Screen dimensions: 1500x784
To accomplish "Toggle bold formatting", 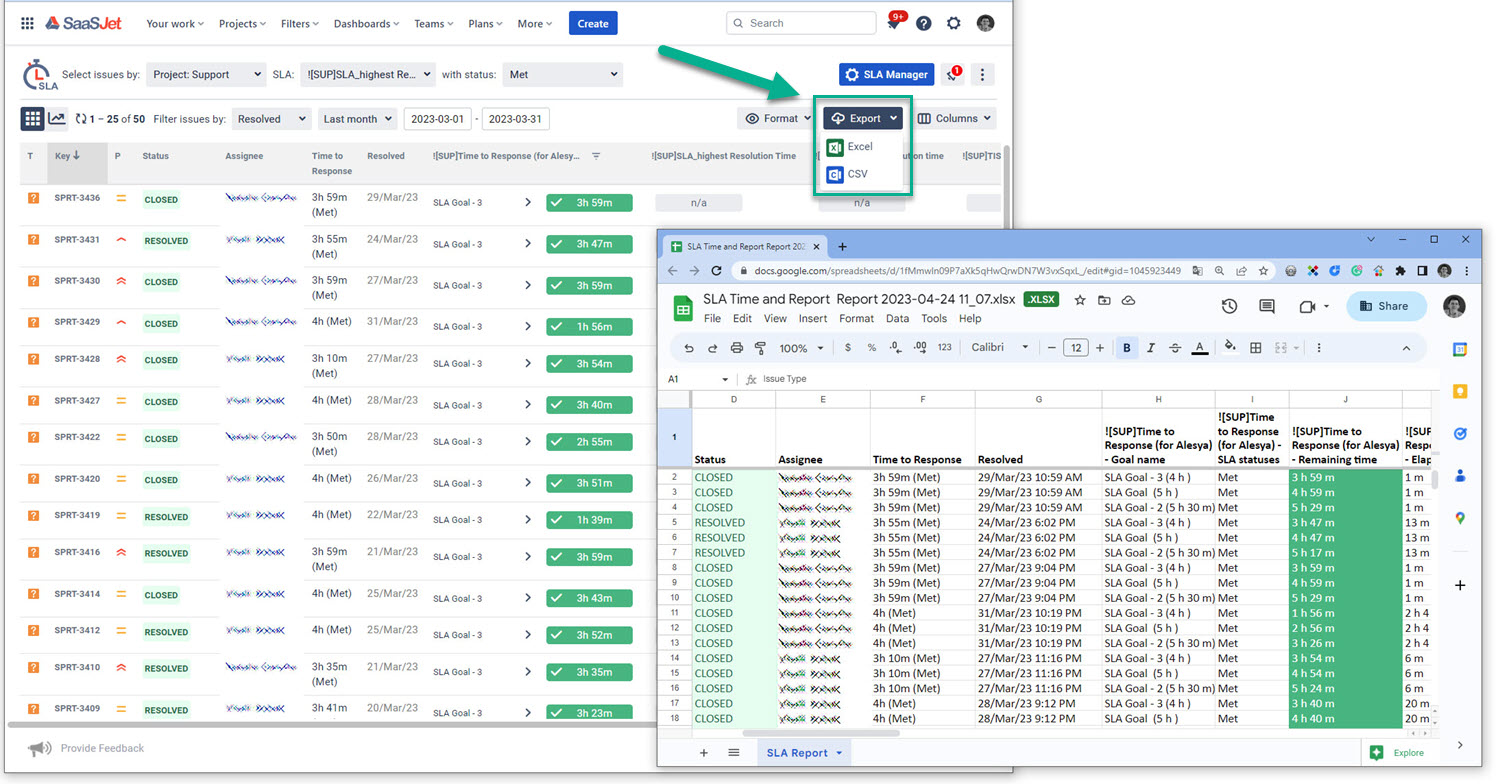I will click(1127, 347).
